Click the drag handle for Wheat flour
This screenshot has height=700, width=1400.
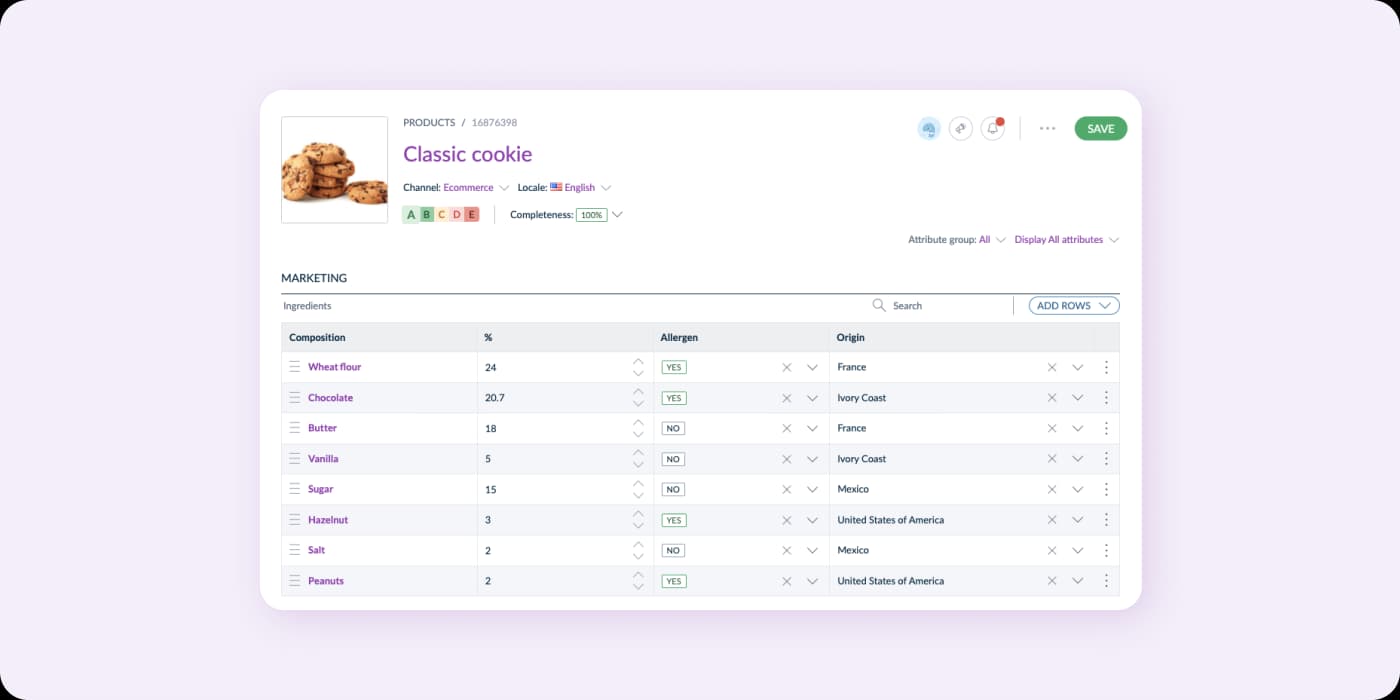[x=294, y=367]
